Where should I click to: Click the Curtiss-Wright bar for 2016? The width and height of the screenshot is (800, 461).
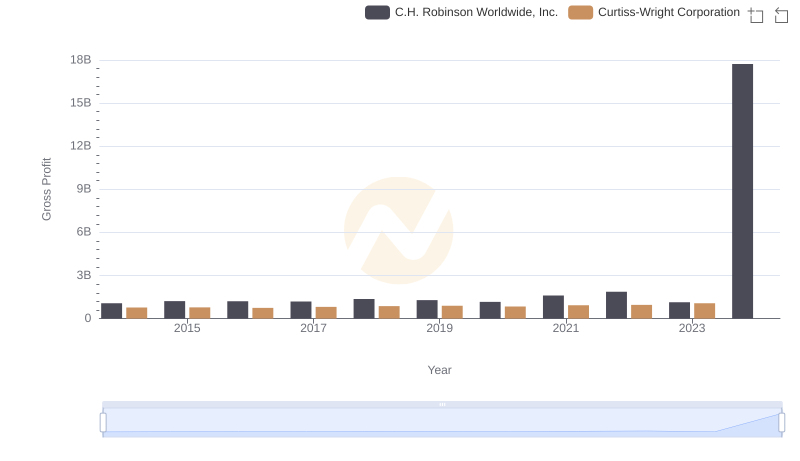point(263,313)
